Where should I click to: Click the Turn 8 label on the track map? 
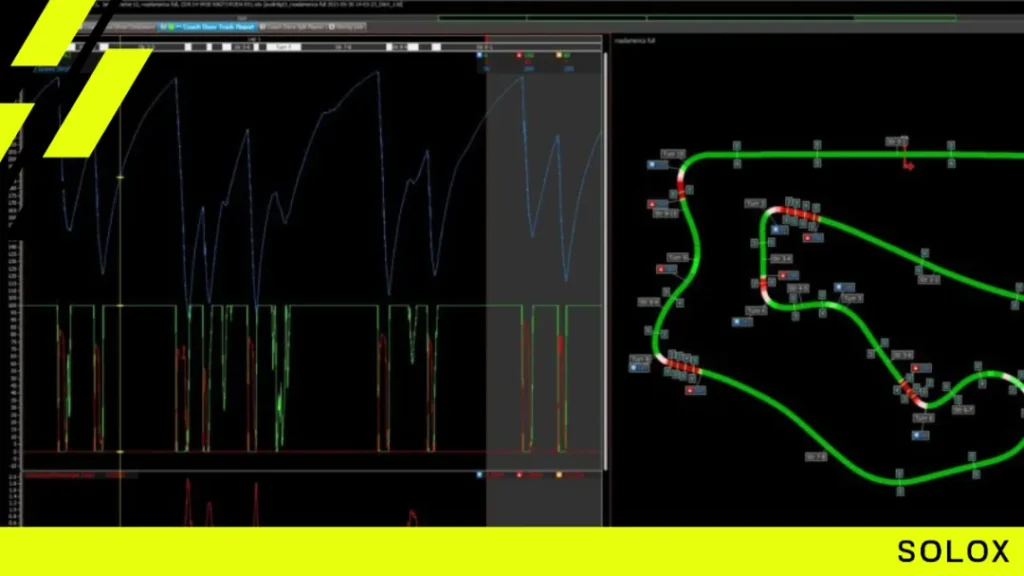point(640,359)
